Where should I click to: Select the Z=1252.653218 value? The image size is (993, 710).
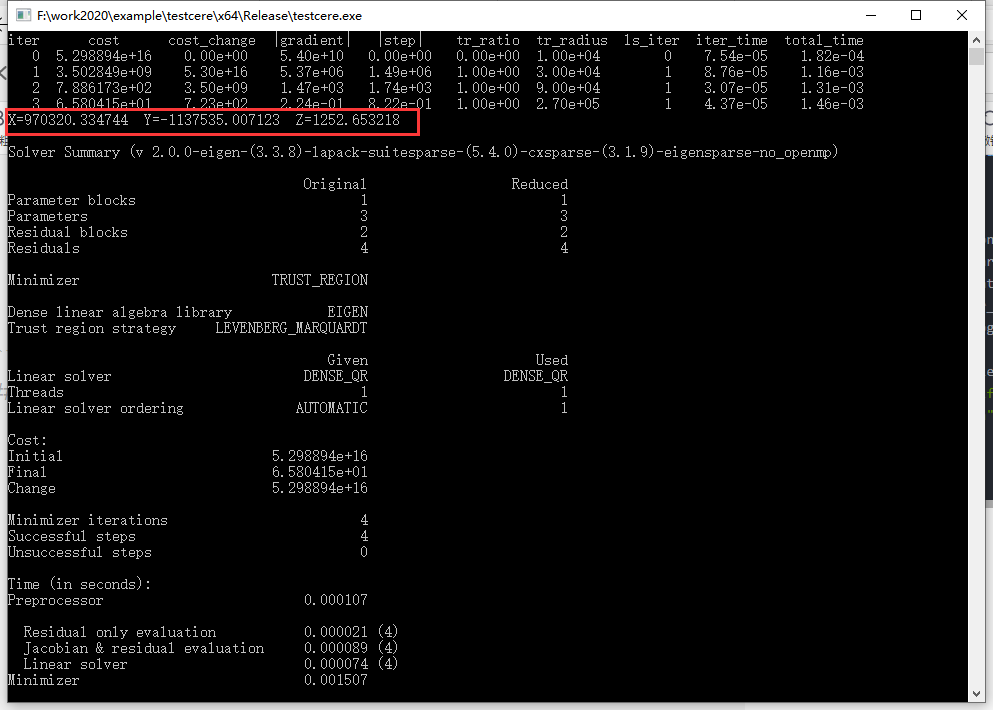348,120
